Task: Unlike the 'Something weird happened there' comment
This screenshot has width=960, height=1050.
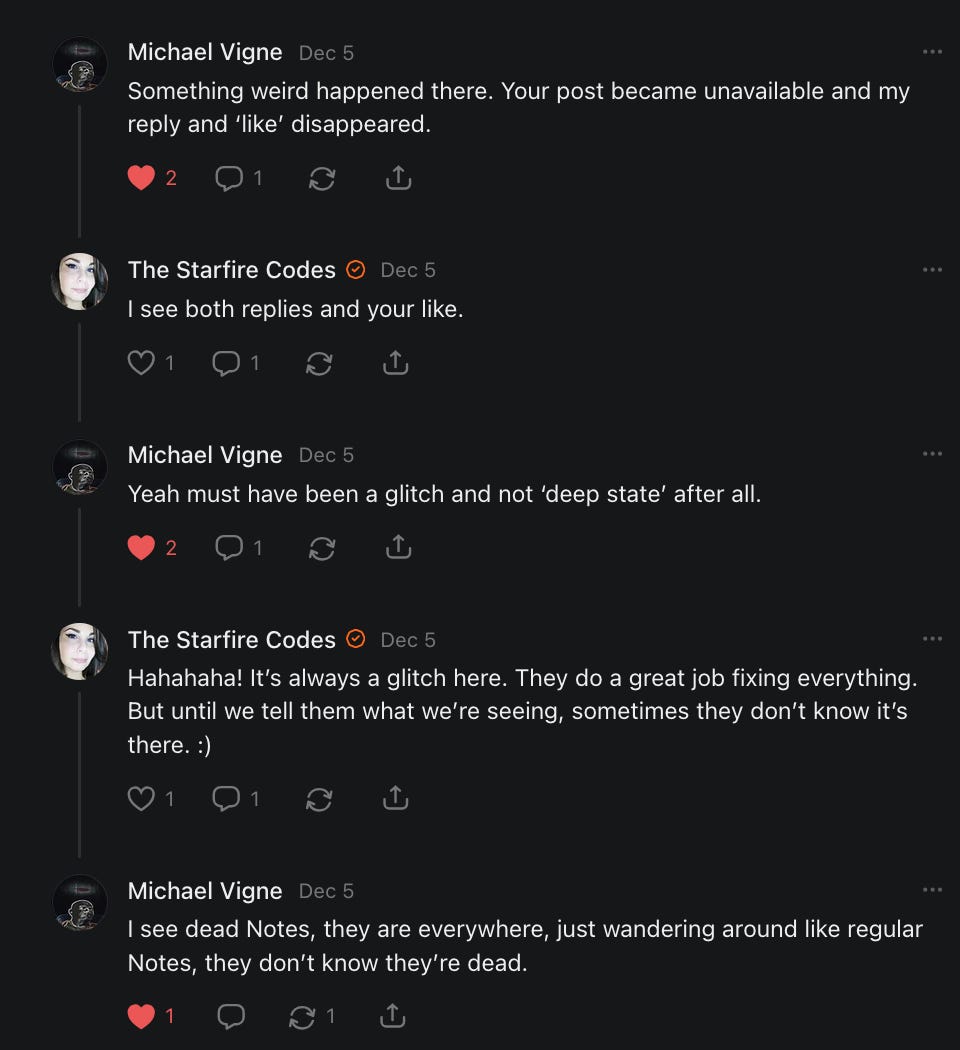Action: (142, 178)
